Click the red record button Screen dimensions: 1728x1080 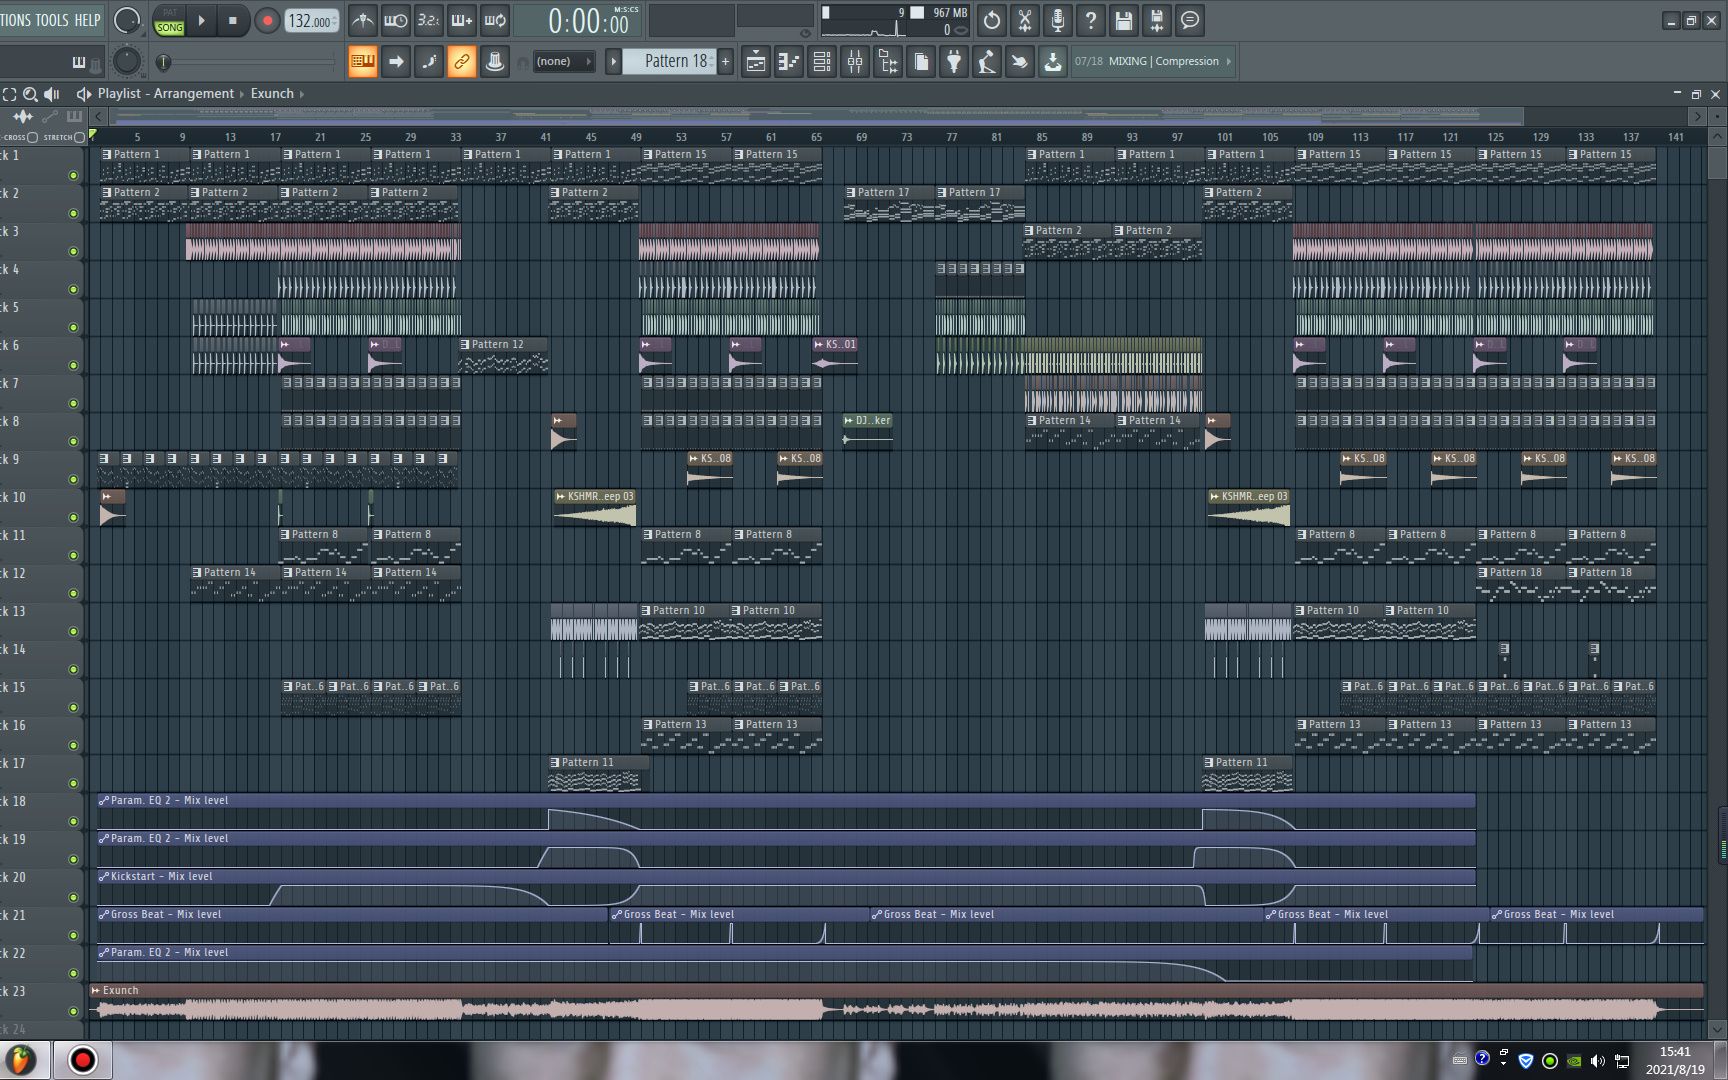coord(266,20)
